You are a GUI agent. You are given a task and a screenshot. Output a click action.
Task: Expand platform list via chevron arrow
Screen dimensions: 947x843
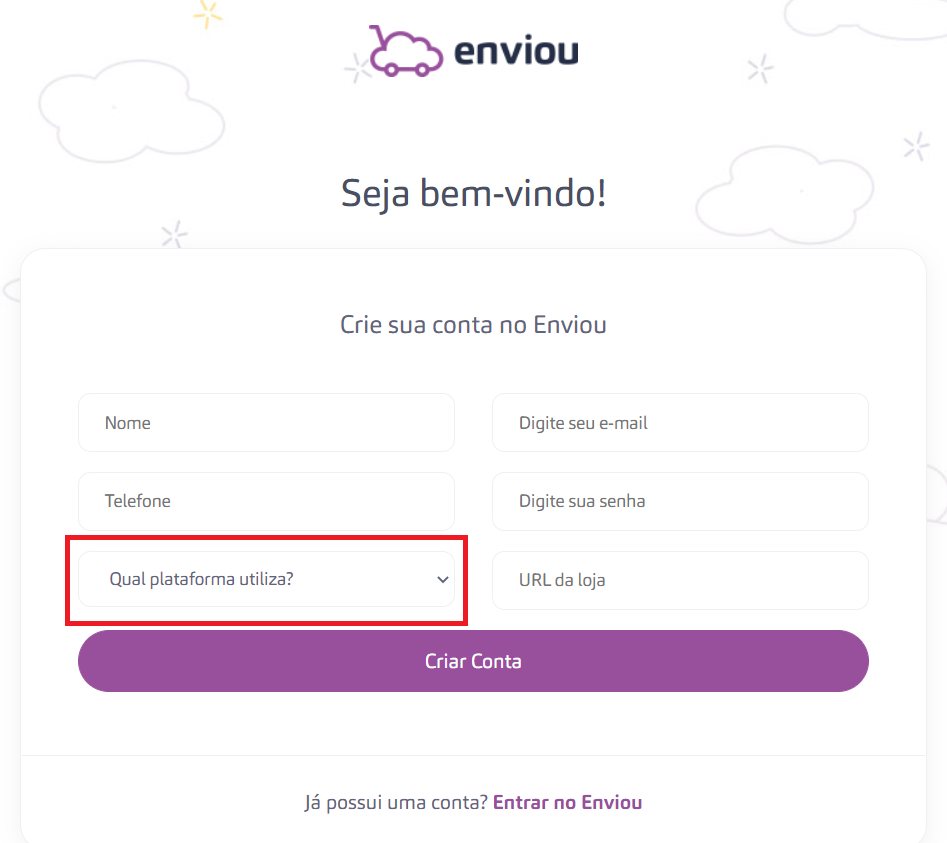pos(443,580)
